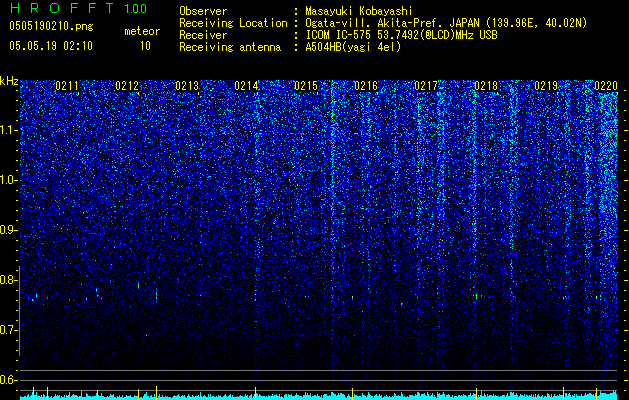
Task: Click the 0219 time marker
Action: [x=546, y=86]
